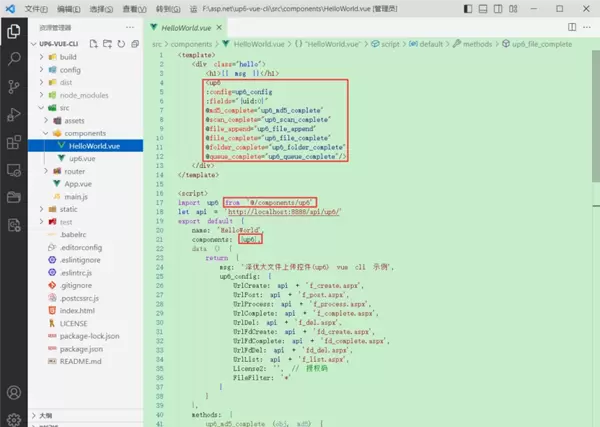Screen dimensions: 600x427
Task: Open package.json in the file tree
Action: 83,350
